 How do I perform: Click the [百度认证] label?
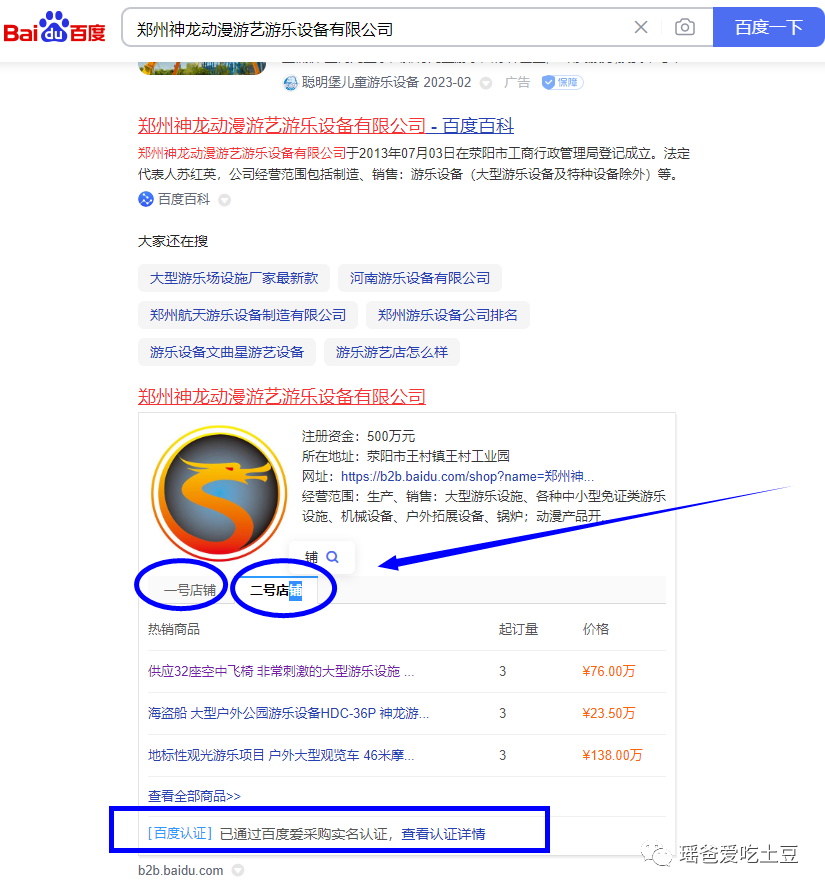pyautogui.click(x=180, y=834)
